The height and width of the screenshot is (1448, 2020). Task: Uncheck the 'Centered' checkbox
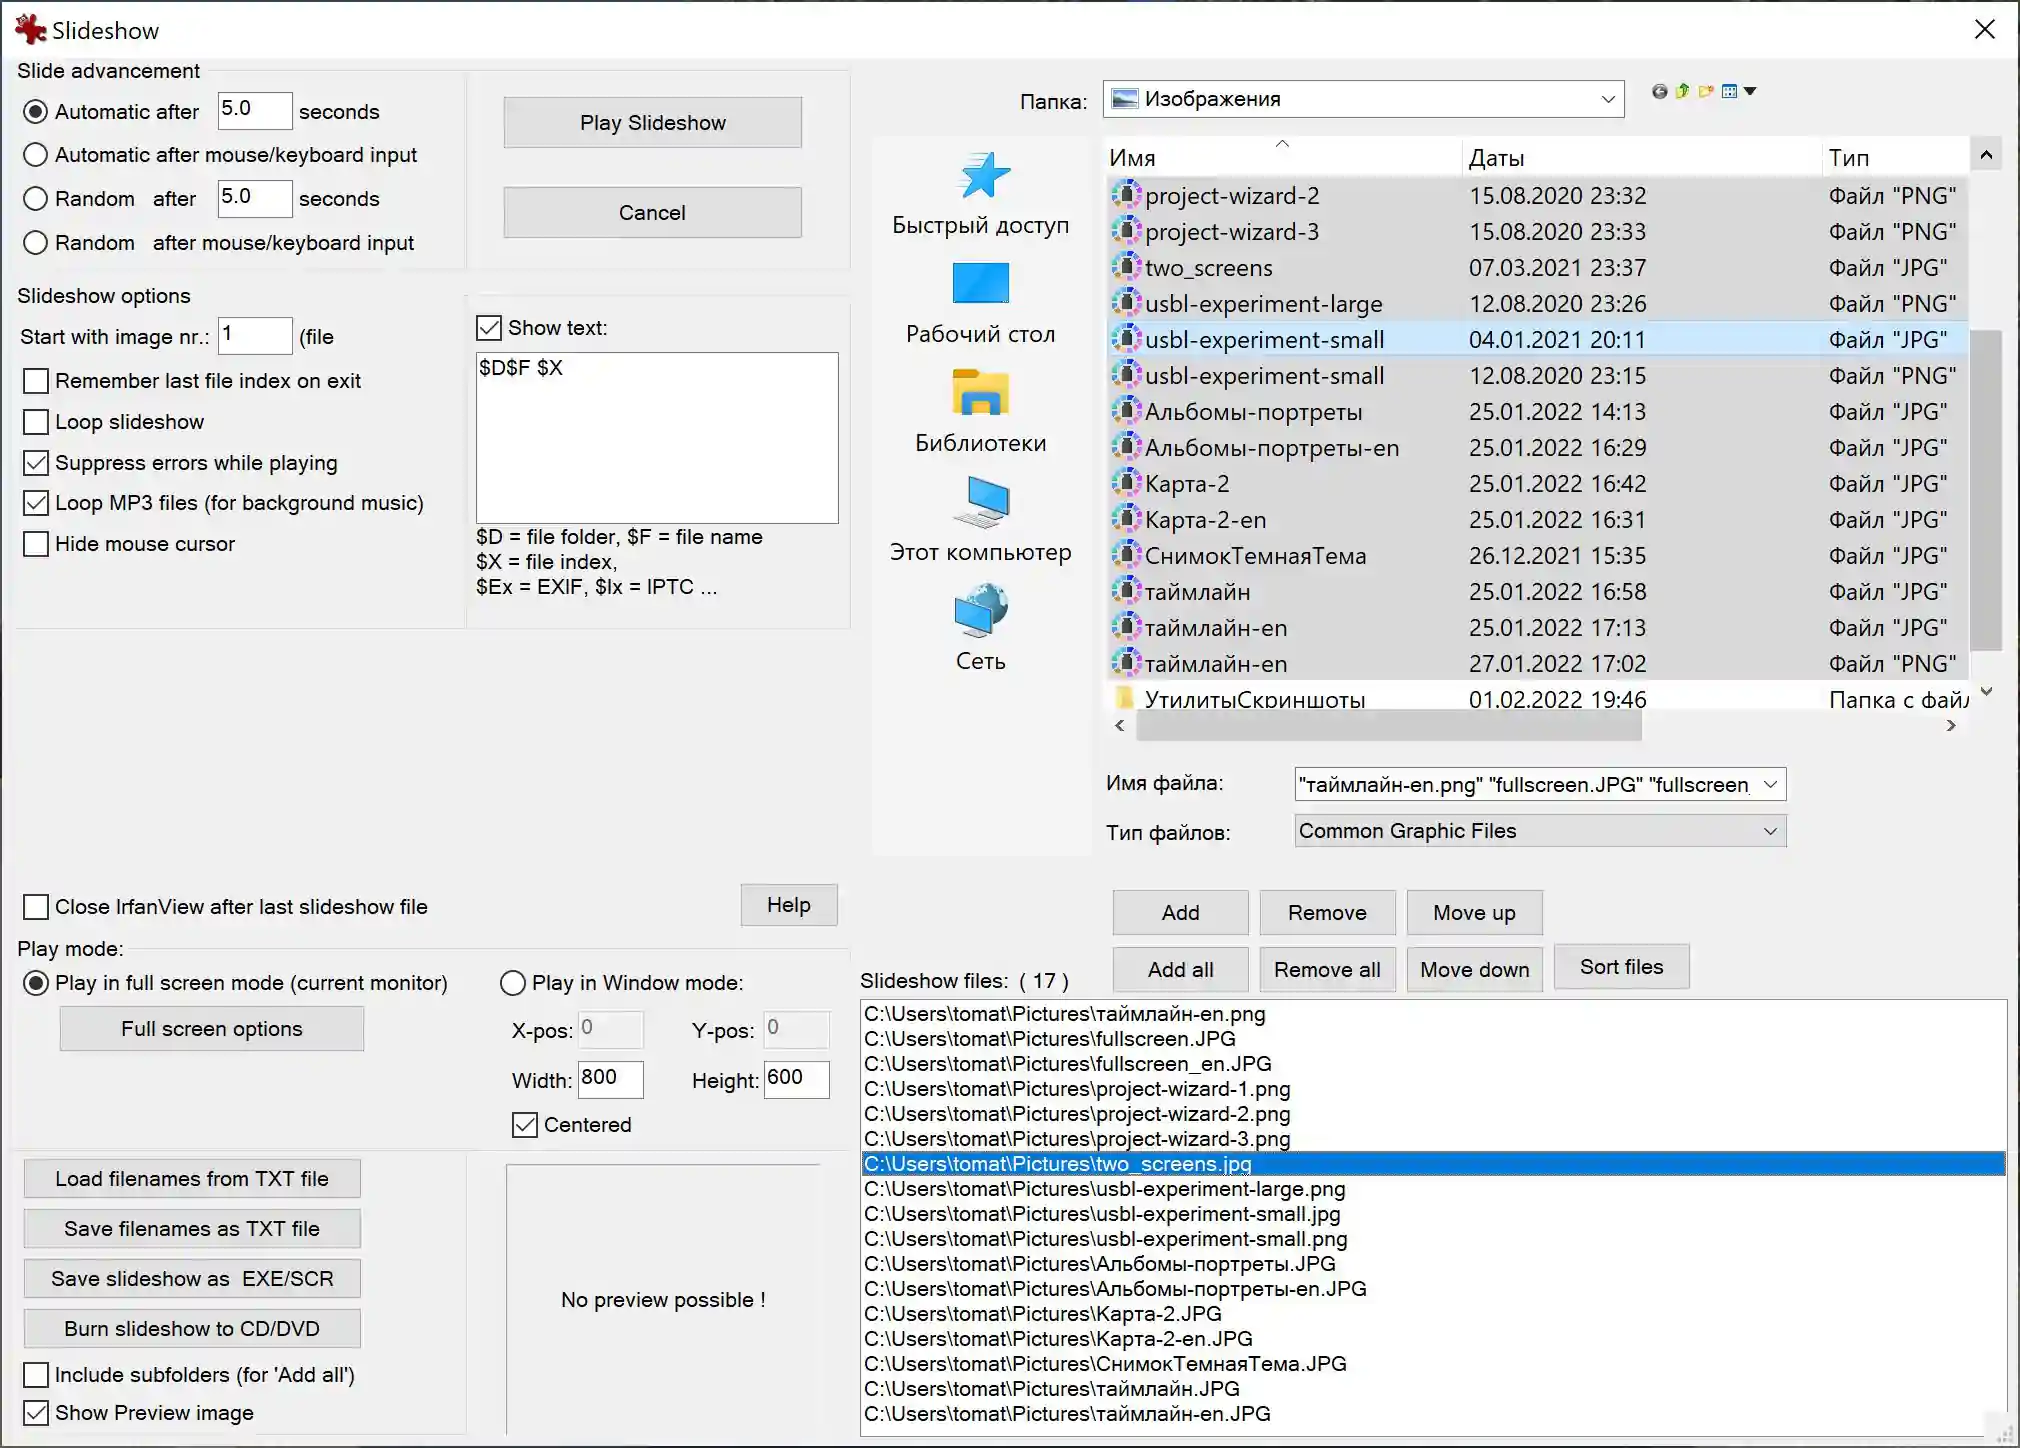click(525, 1125)
